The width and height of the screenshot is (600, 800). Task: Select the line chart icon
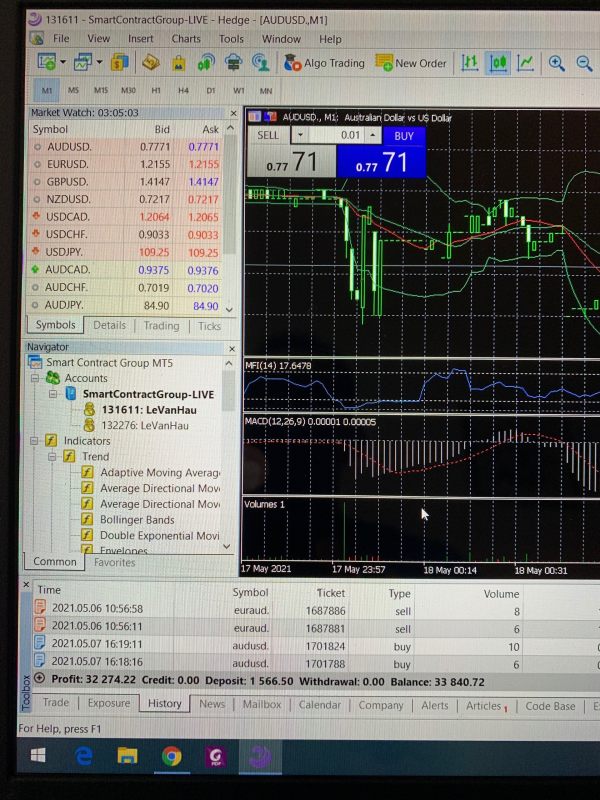(x=526, y=63)
